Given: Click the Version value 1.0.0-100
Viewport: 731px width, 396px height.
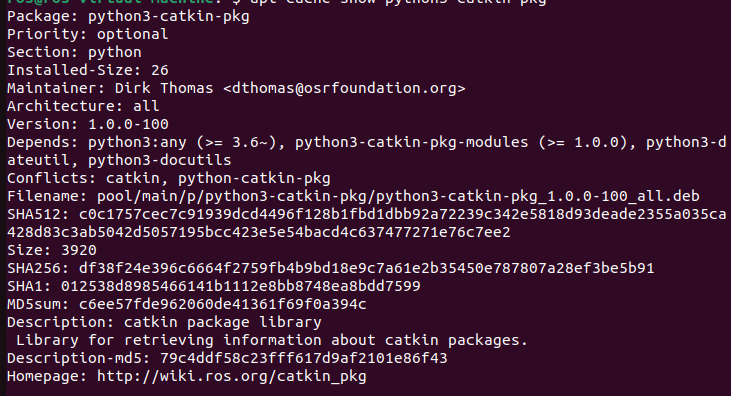Looking at the screenshot, I should (x=128, y=124).
